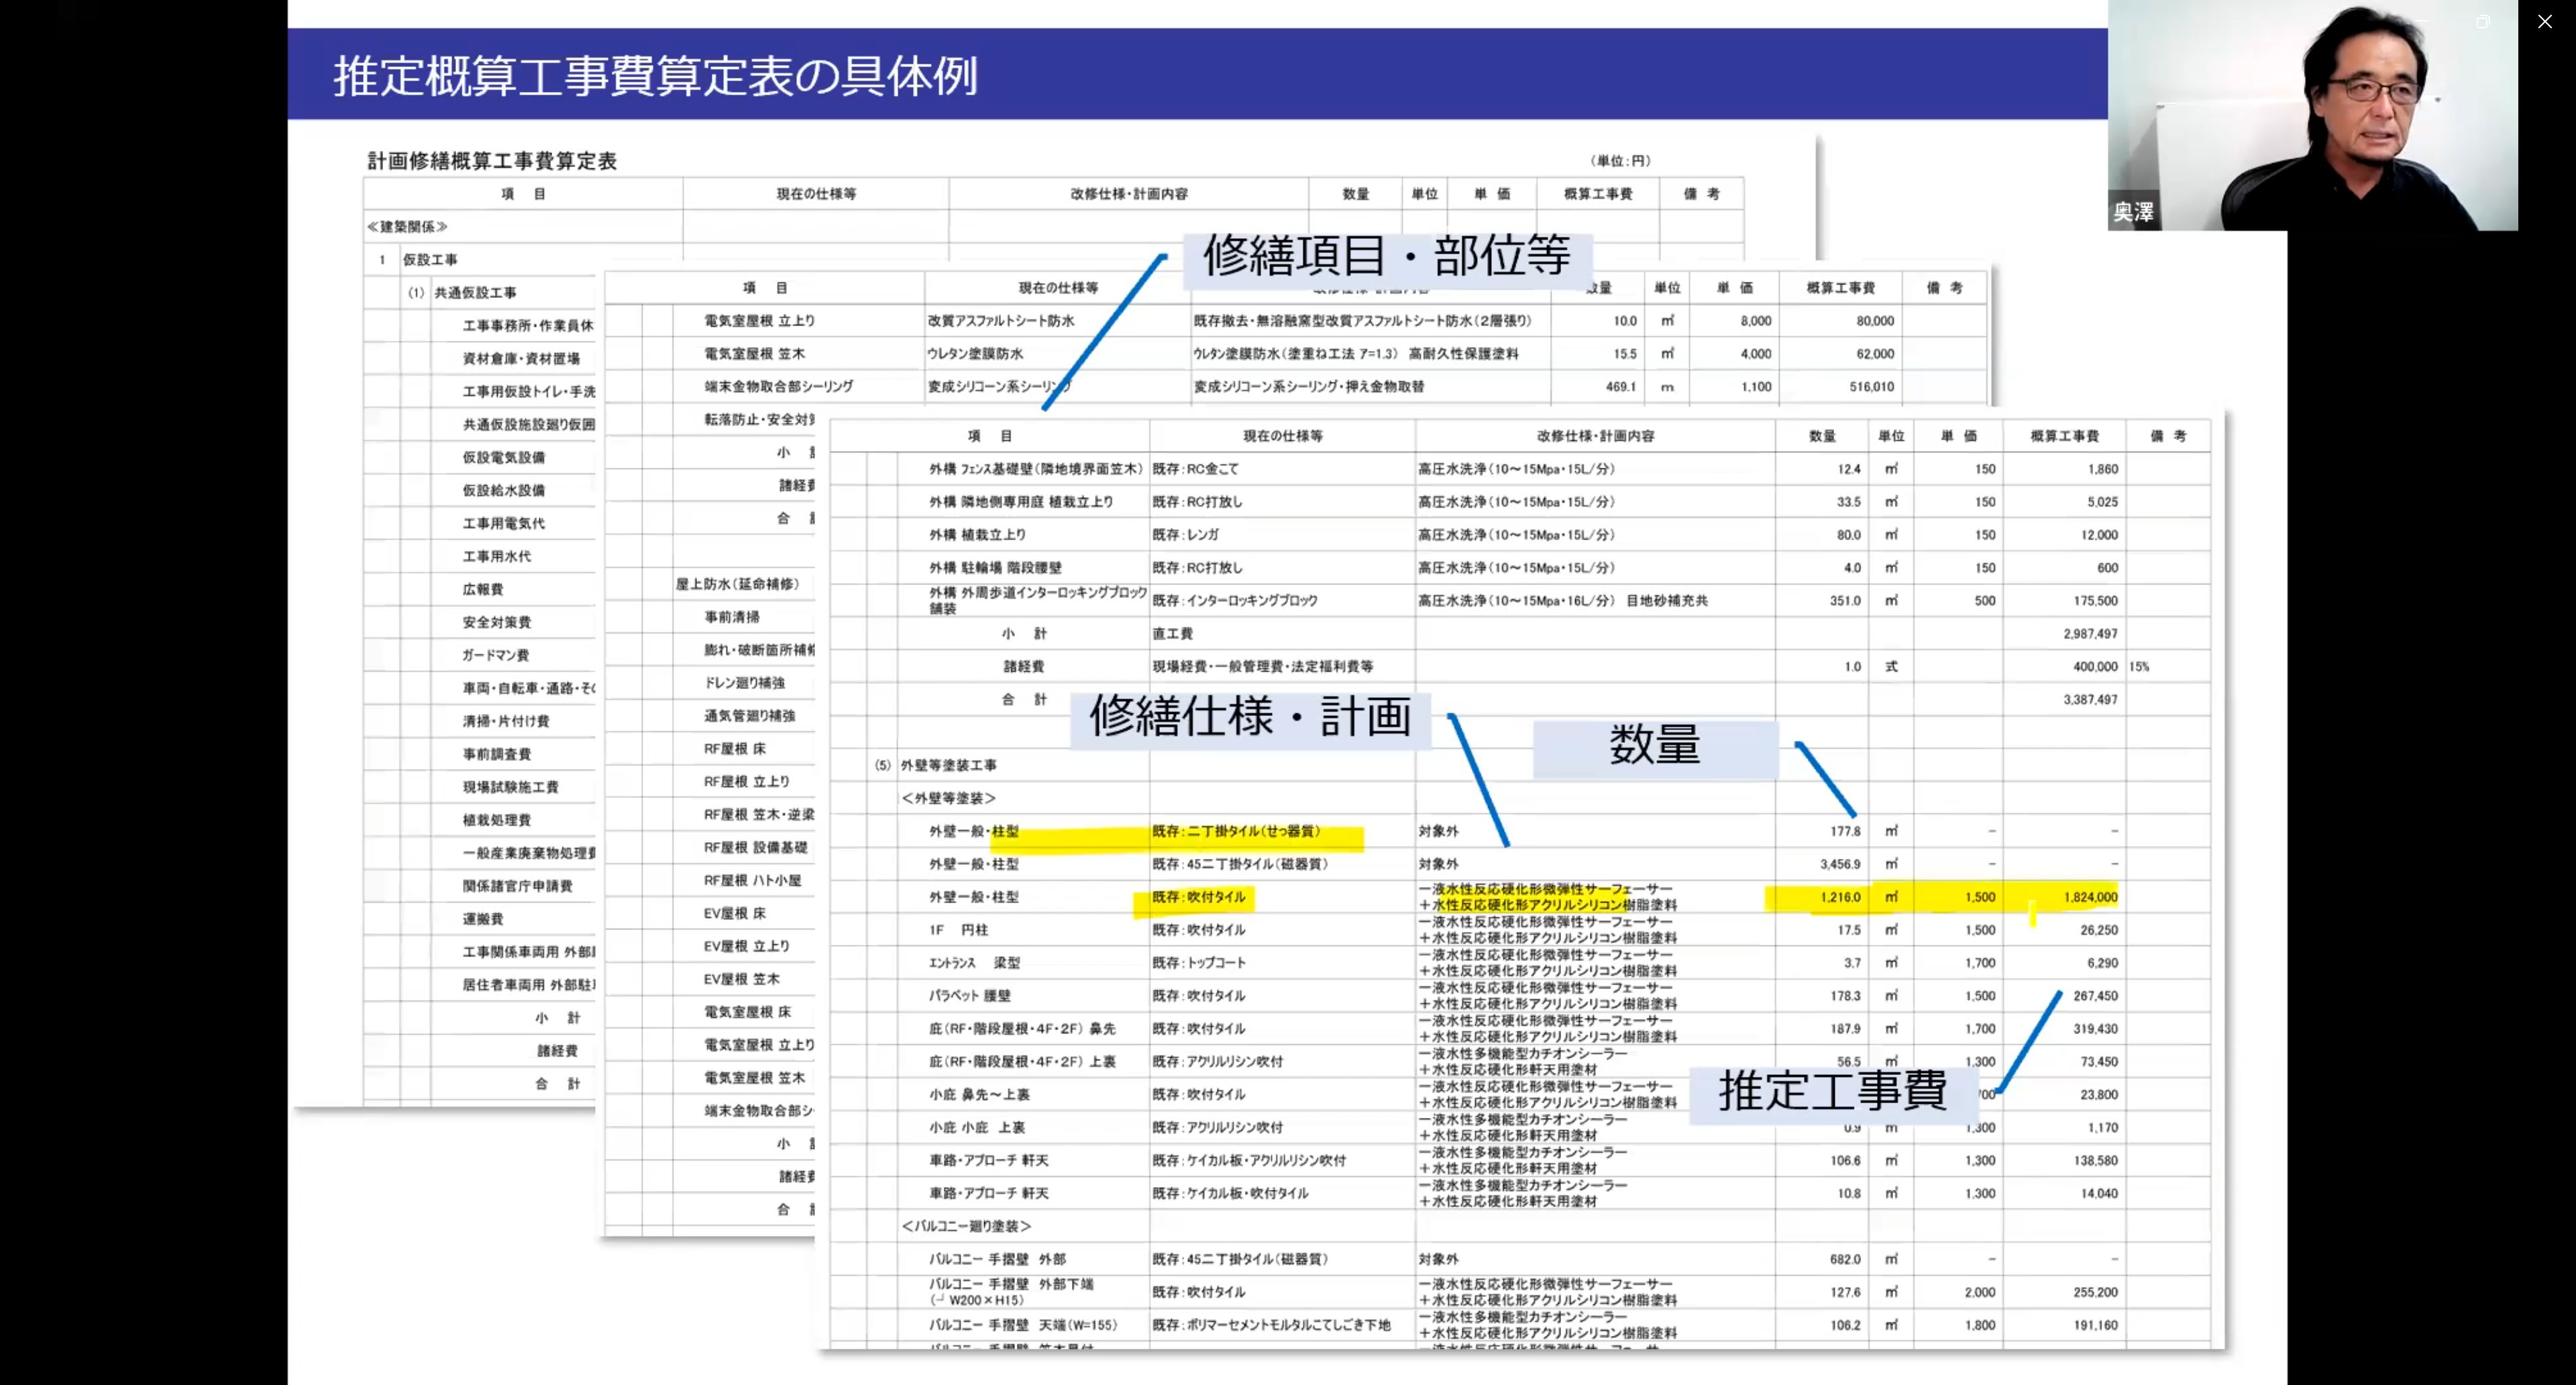
Task: Click the 3,387,497 total cost cell
Action: [x=2089, y=699]
